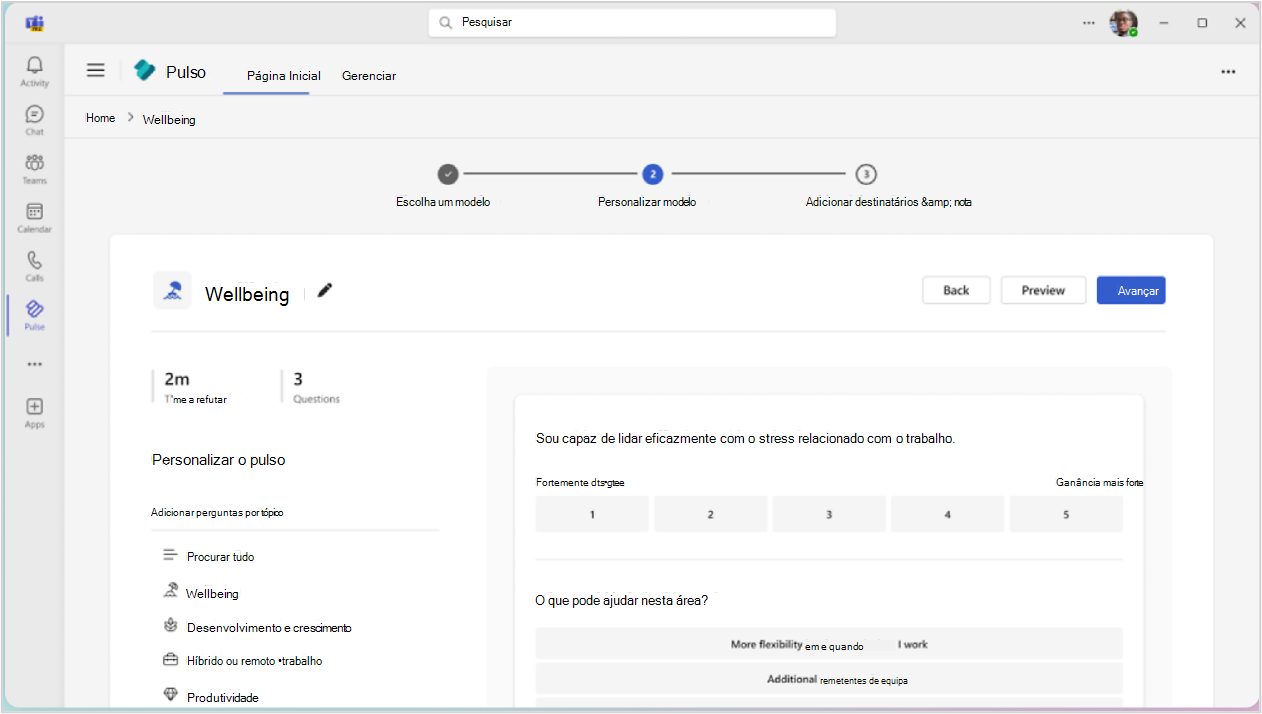The width and height of the screenshot is (1262, 714).
Task: Click step 3 Adicionar destinatários in progress
Action: coord(866,174)
